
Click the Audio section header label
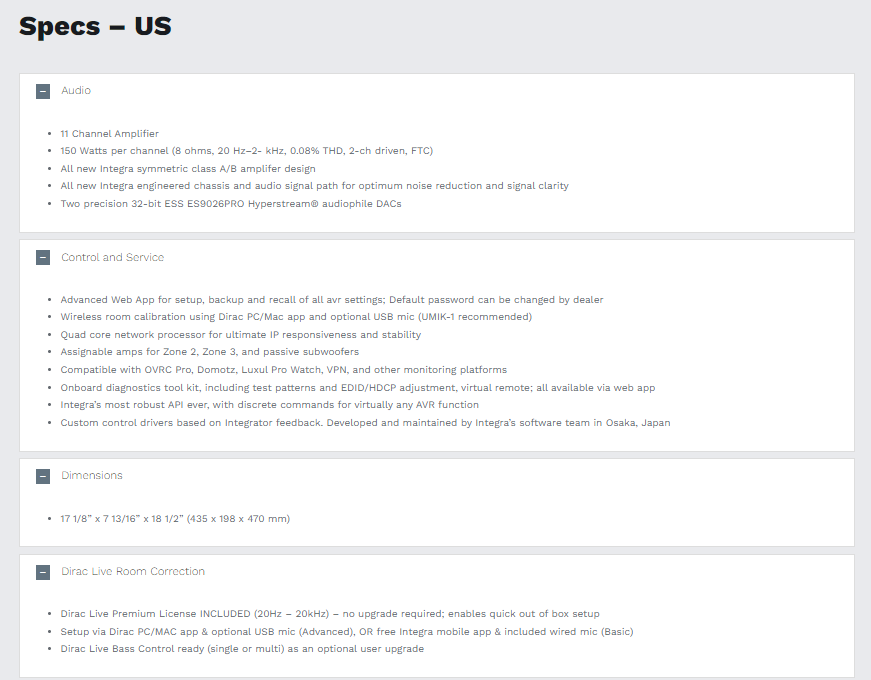76,91
